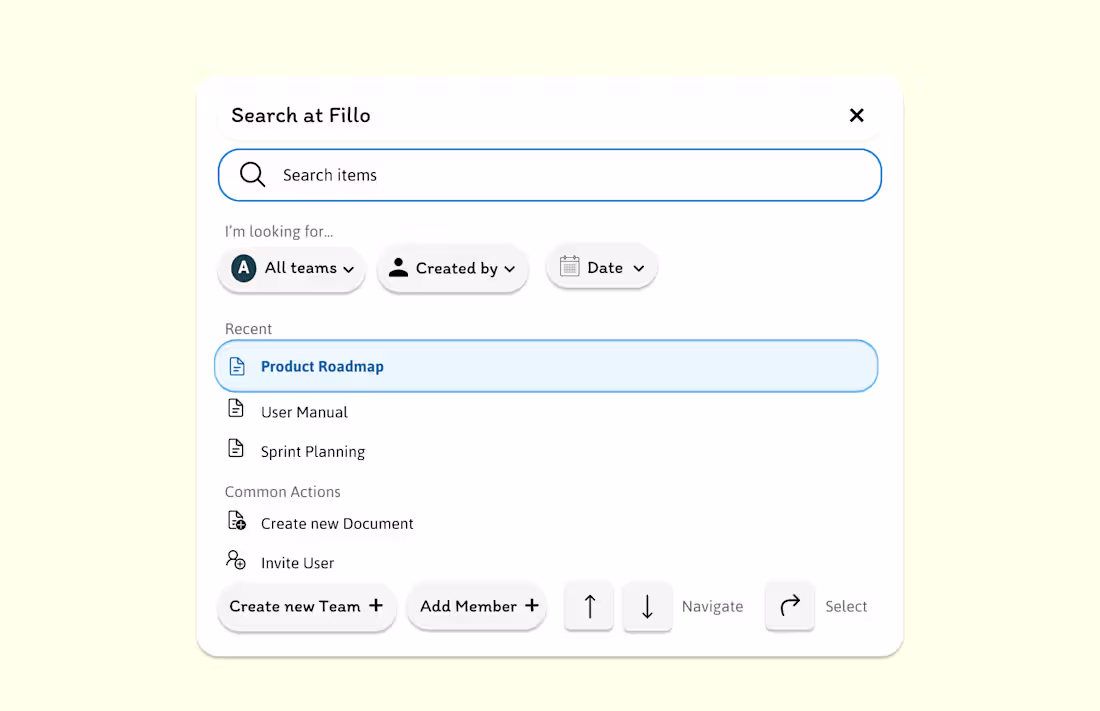Click the Create new Team button
Screen dimensions: 1100x711
[x=307, y=606]
